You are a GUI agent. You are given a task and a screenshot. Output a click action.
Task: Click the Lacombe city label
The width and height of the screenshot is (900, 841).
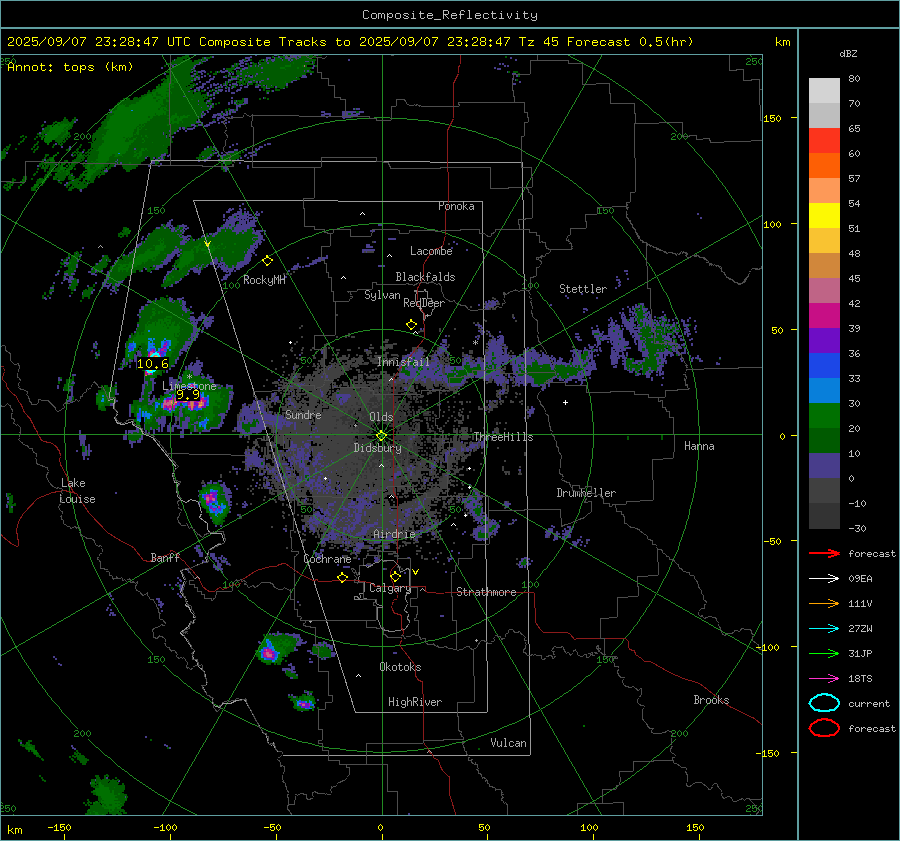tap(431, 251)
